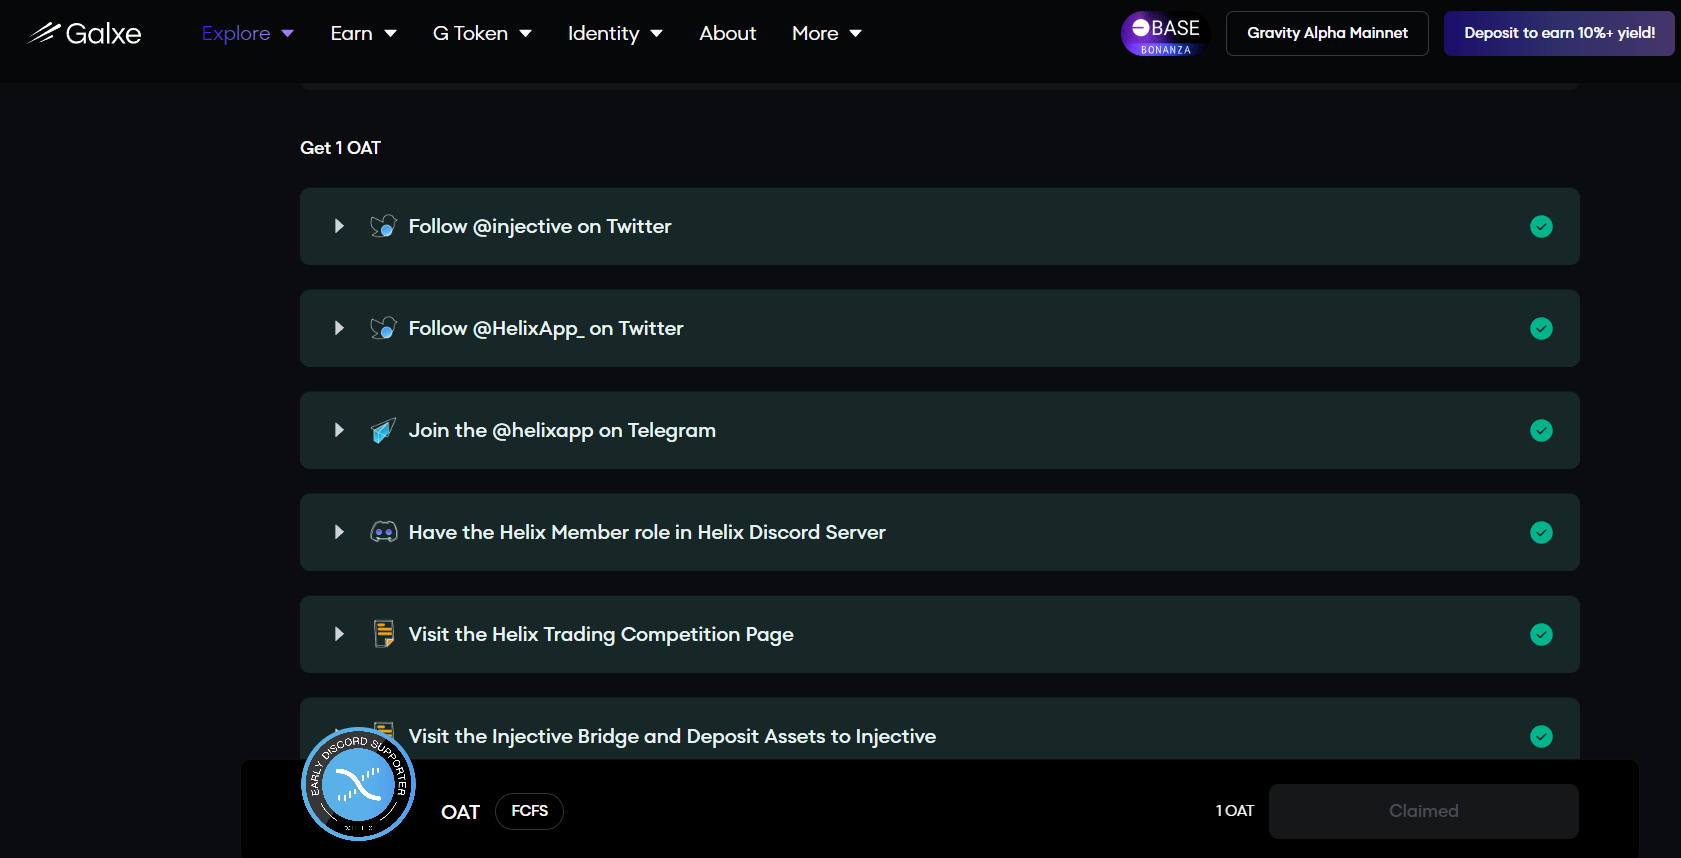1681x858 pixels.
Task: Click green checkmark on Follow @HelixApp_ row
Action: [x=1541, y=328]
